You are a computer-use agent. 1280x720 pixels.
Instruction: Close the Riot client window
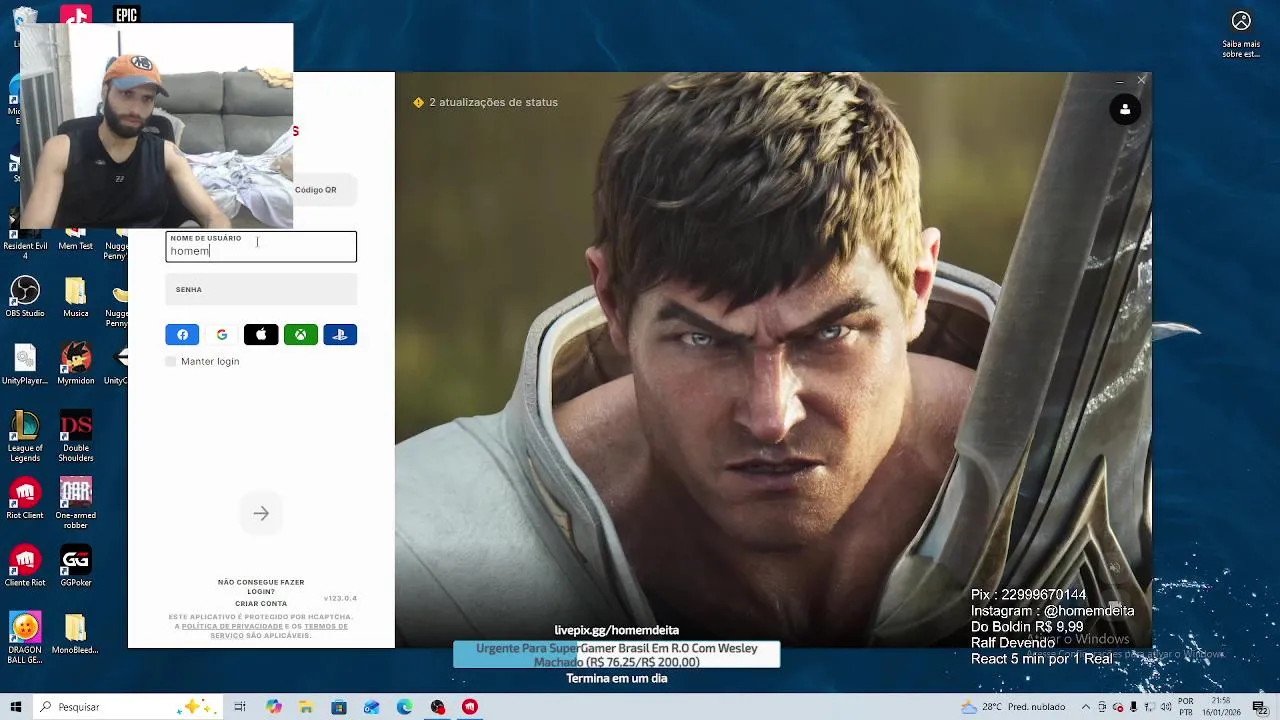click(1141, 80)
